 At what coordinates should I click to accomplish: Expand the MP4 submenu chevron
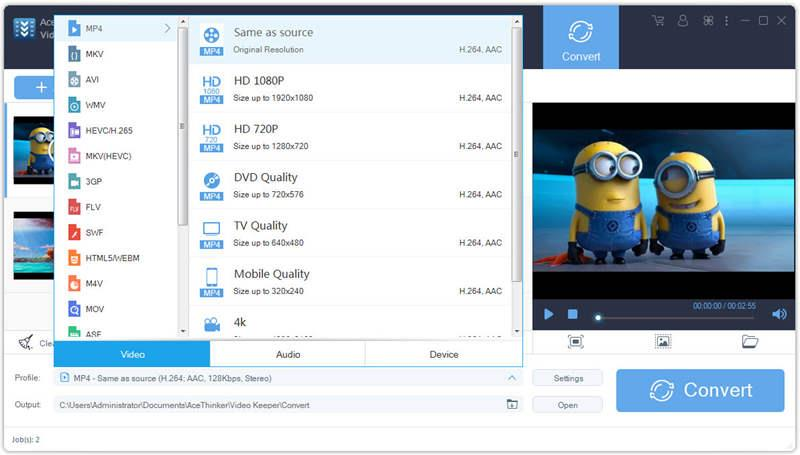coord(167,28)
